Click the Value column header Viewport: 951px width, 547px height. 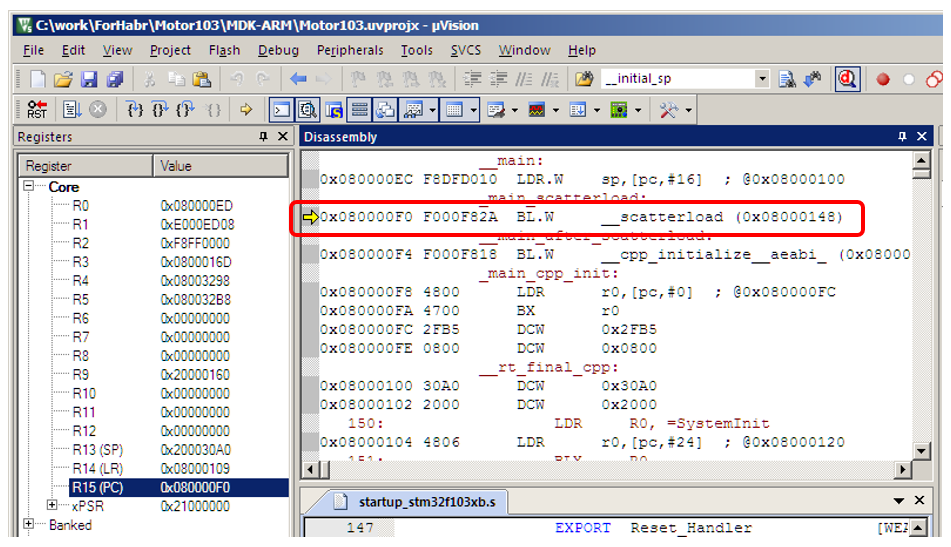click(x=221, y=166)
